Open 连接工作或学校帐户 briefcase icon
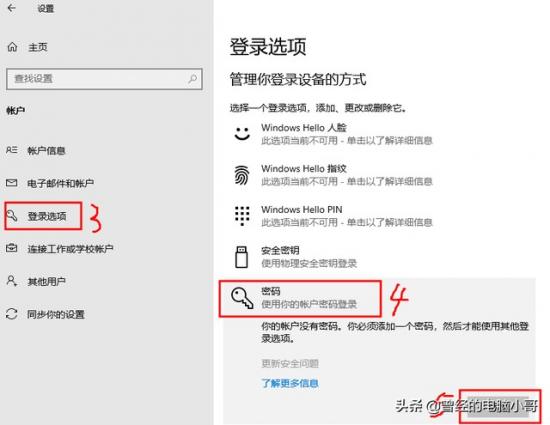 (x=12, y=248)
